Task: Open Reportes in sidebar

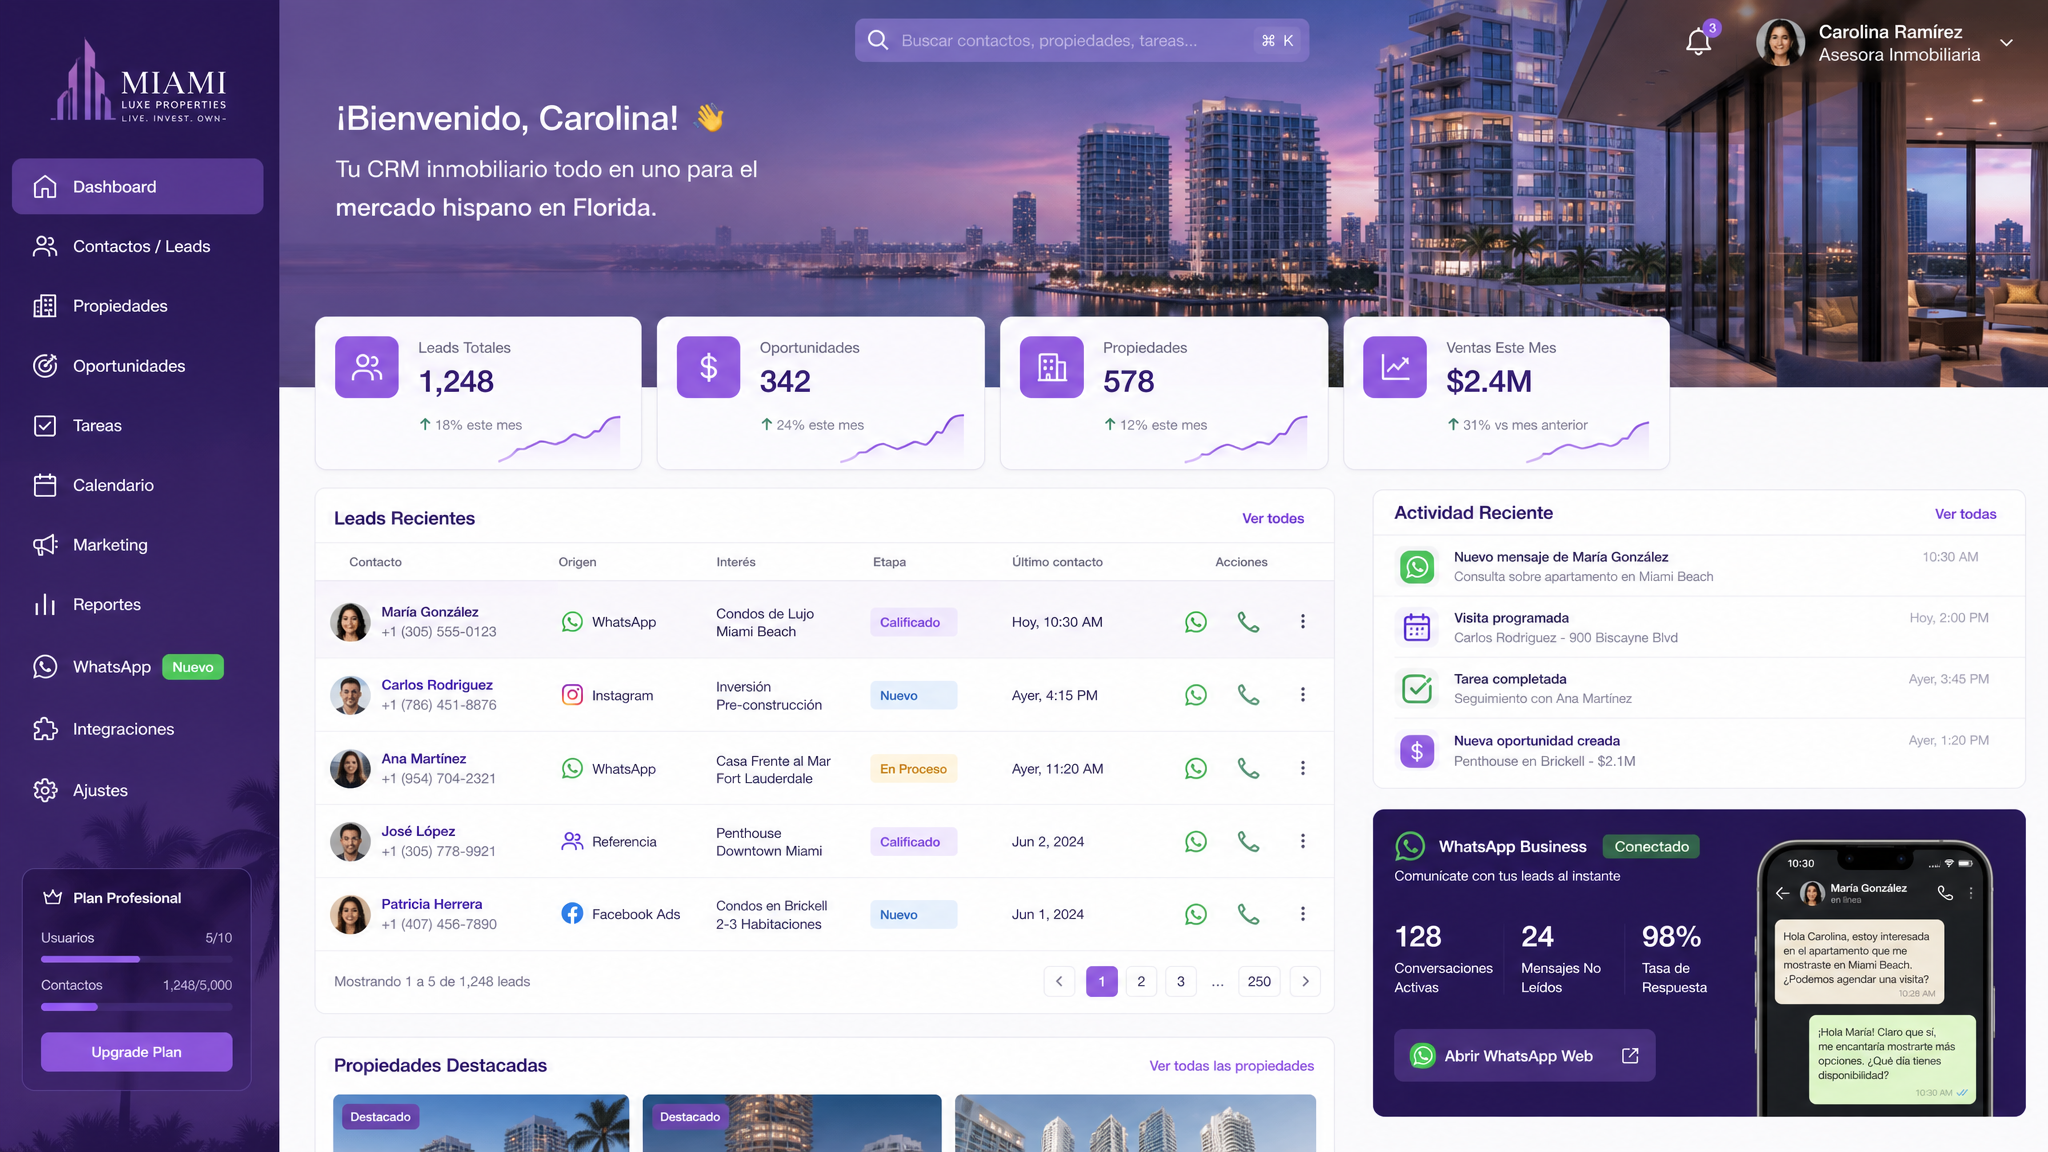Action: tap(138, 605)
